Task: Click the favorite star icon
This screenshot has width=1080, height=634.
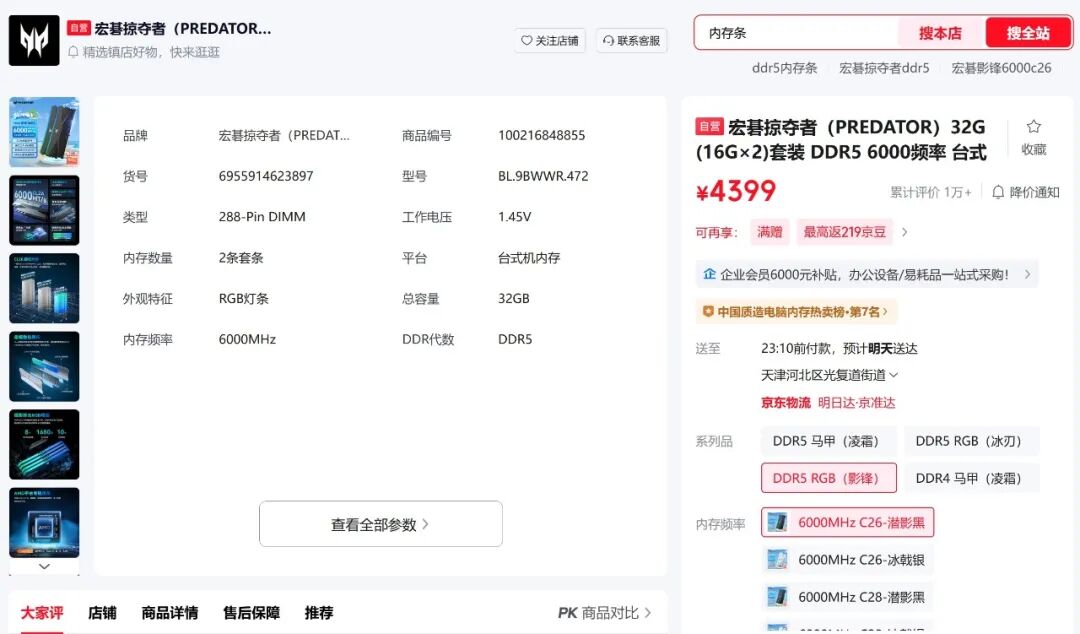Action: tap(1033, 127)
